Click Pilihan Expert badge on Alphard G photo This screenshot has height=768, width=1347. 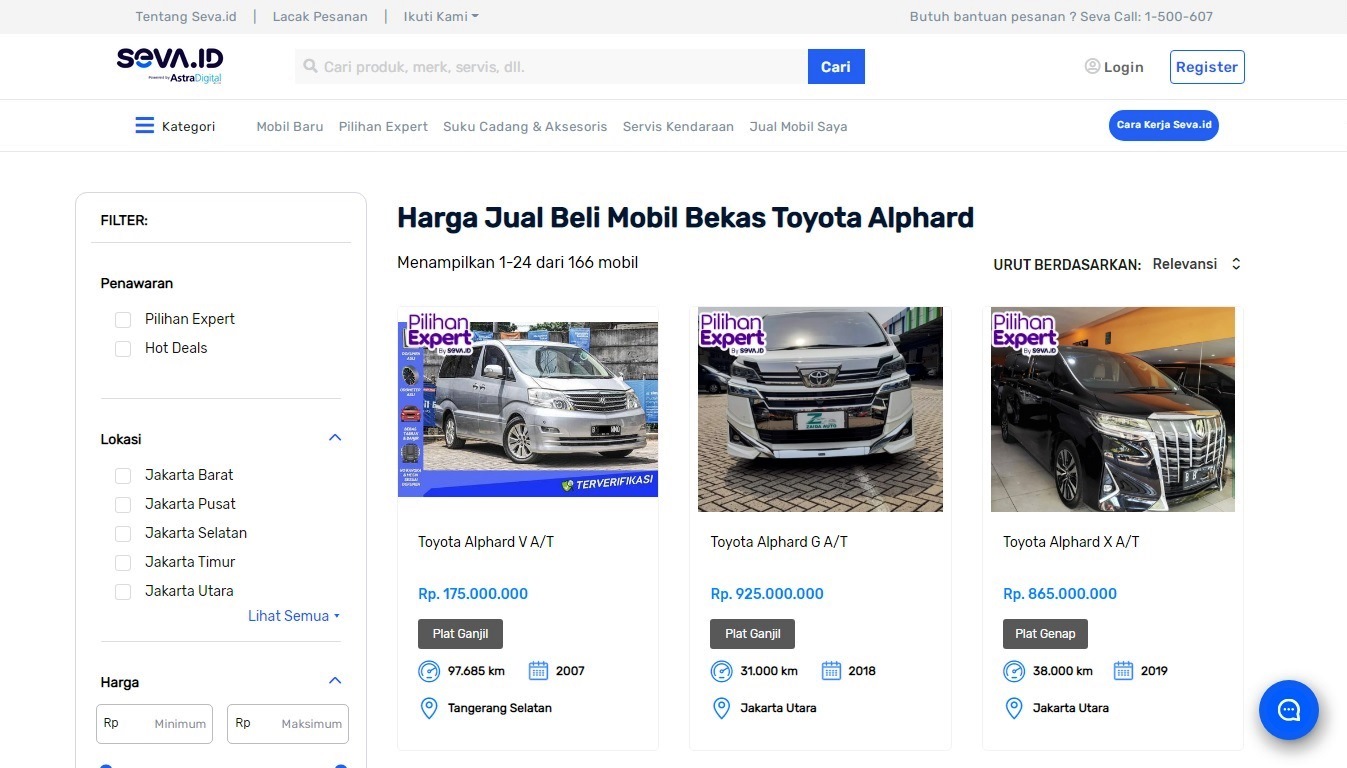point(731,334)
